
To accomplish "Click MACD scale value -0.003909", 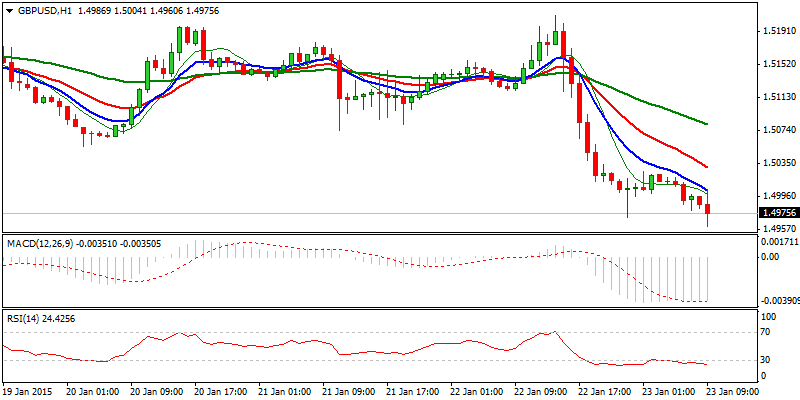I will click(x=779, y=301).
